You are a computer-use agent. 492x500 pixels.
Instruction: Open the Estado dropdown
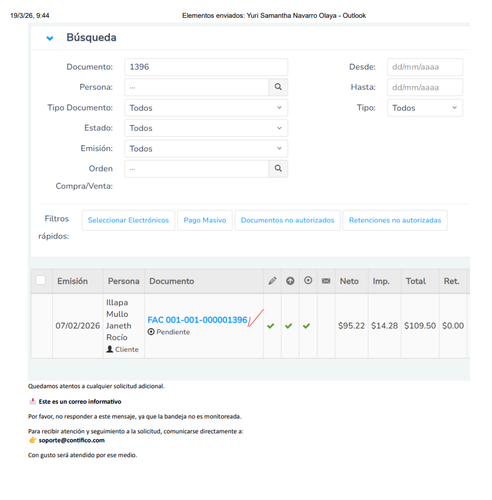pyautogui.click(x=206, y=128)
